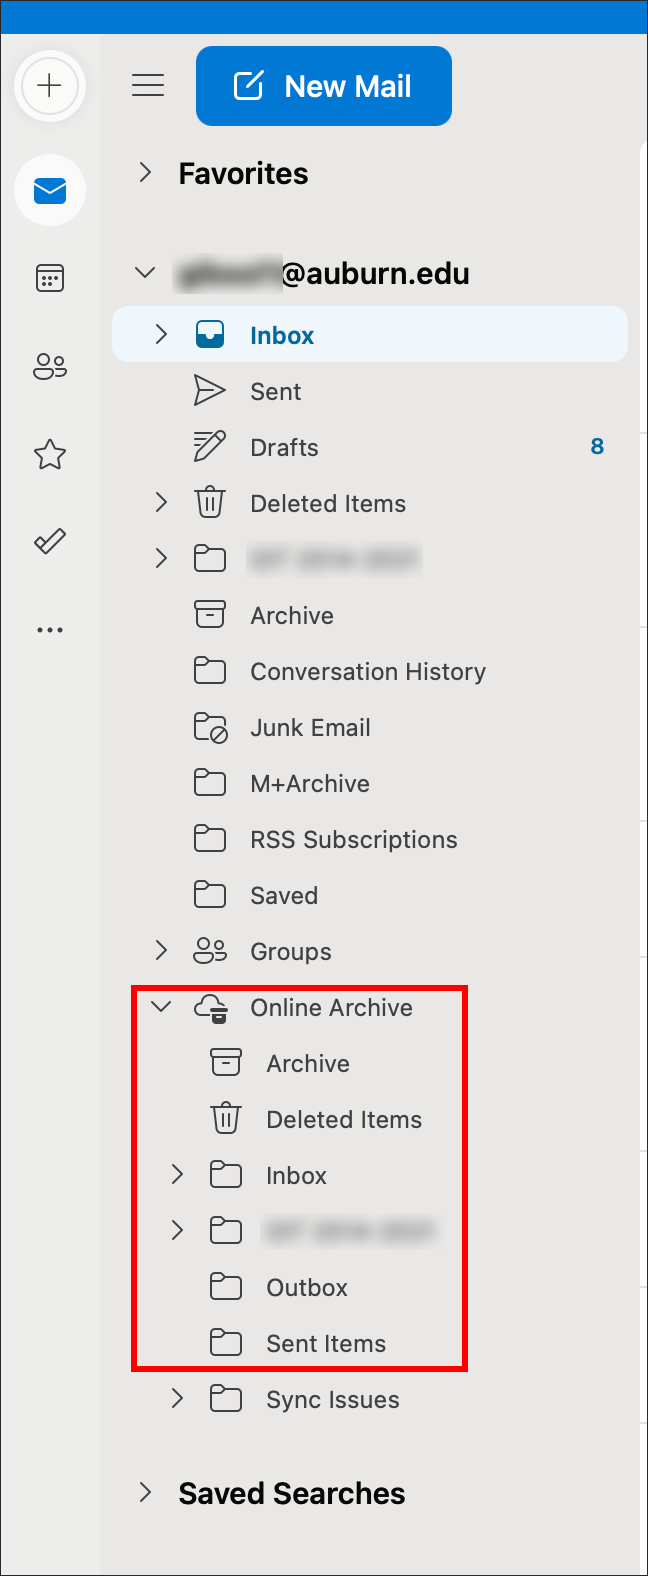Expand the Sync Issues chevron
Image resolution: width=648 pixels, height=1576 pixels.
point(177,1399)
